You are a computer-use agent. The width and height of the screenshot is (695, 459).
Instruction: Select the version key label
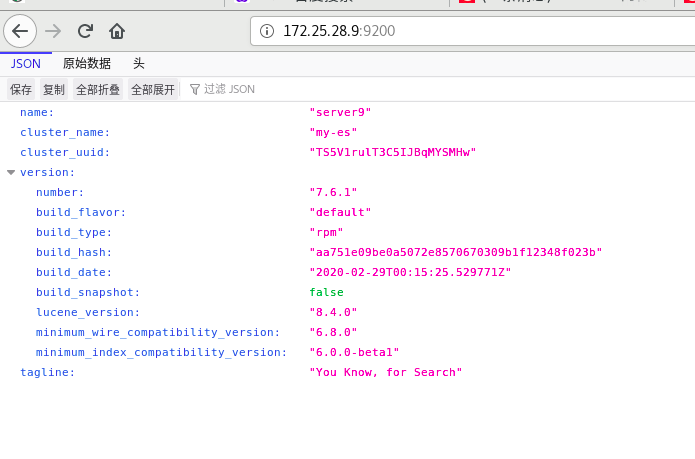47,172
